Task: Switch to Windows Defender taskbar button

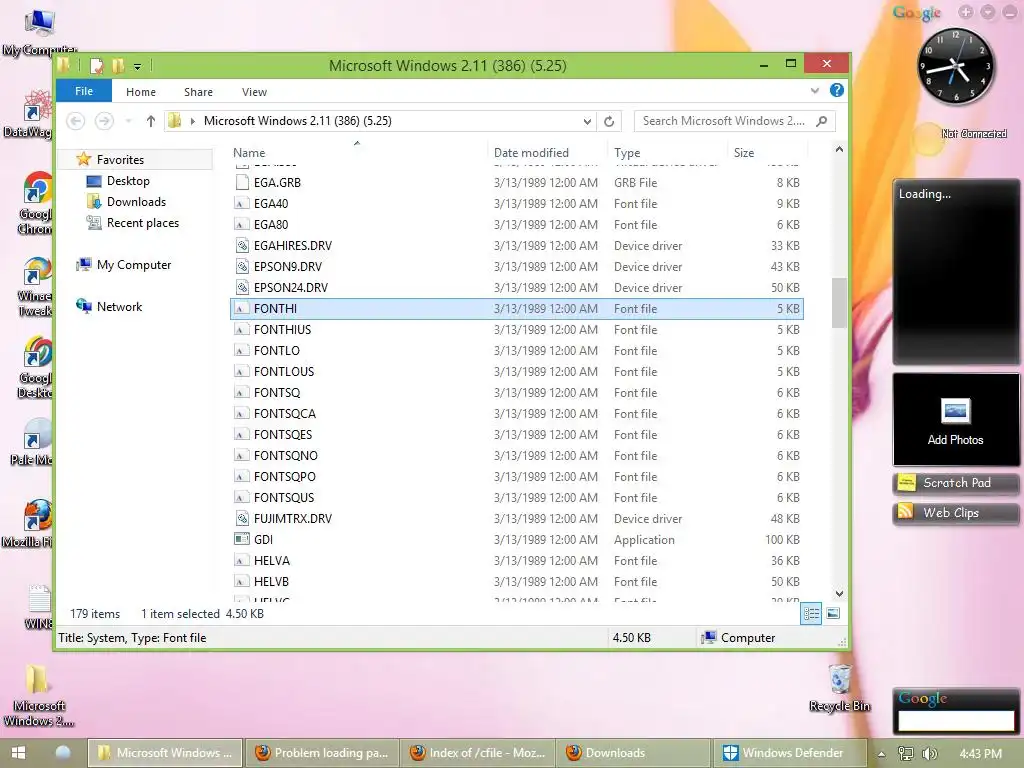Action: (790, 753)
